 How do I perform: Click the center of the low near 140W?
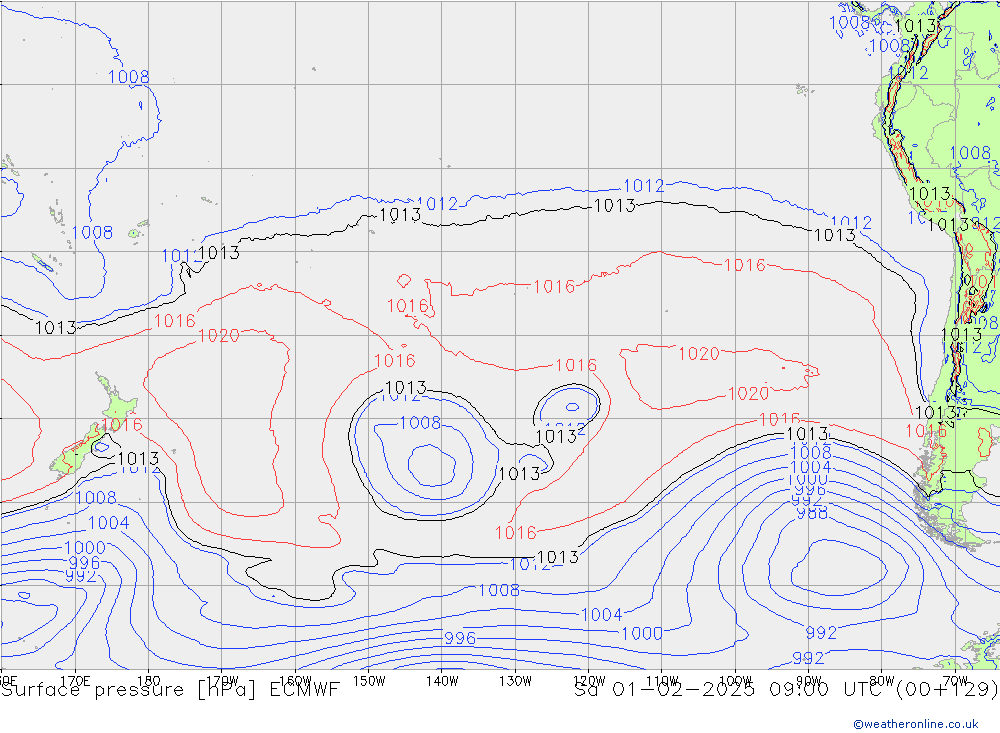point(432,463)
